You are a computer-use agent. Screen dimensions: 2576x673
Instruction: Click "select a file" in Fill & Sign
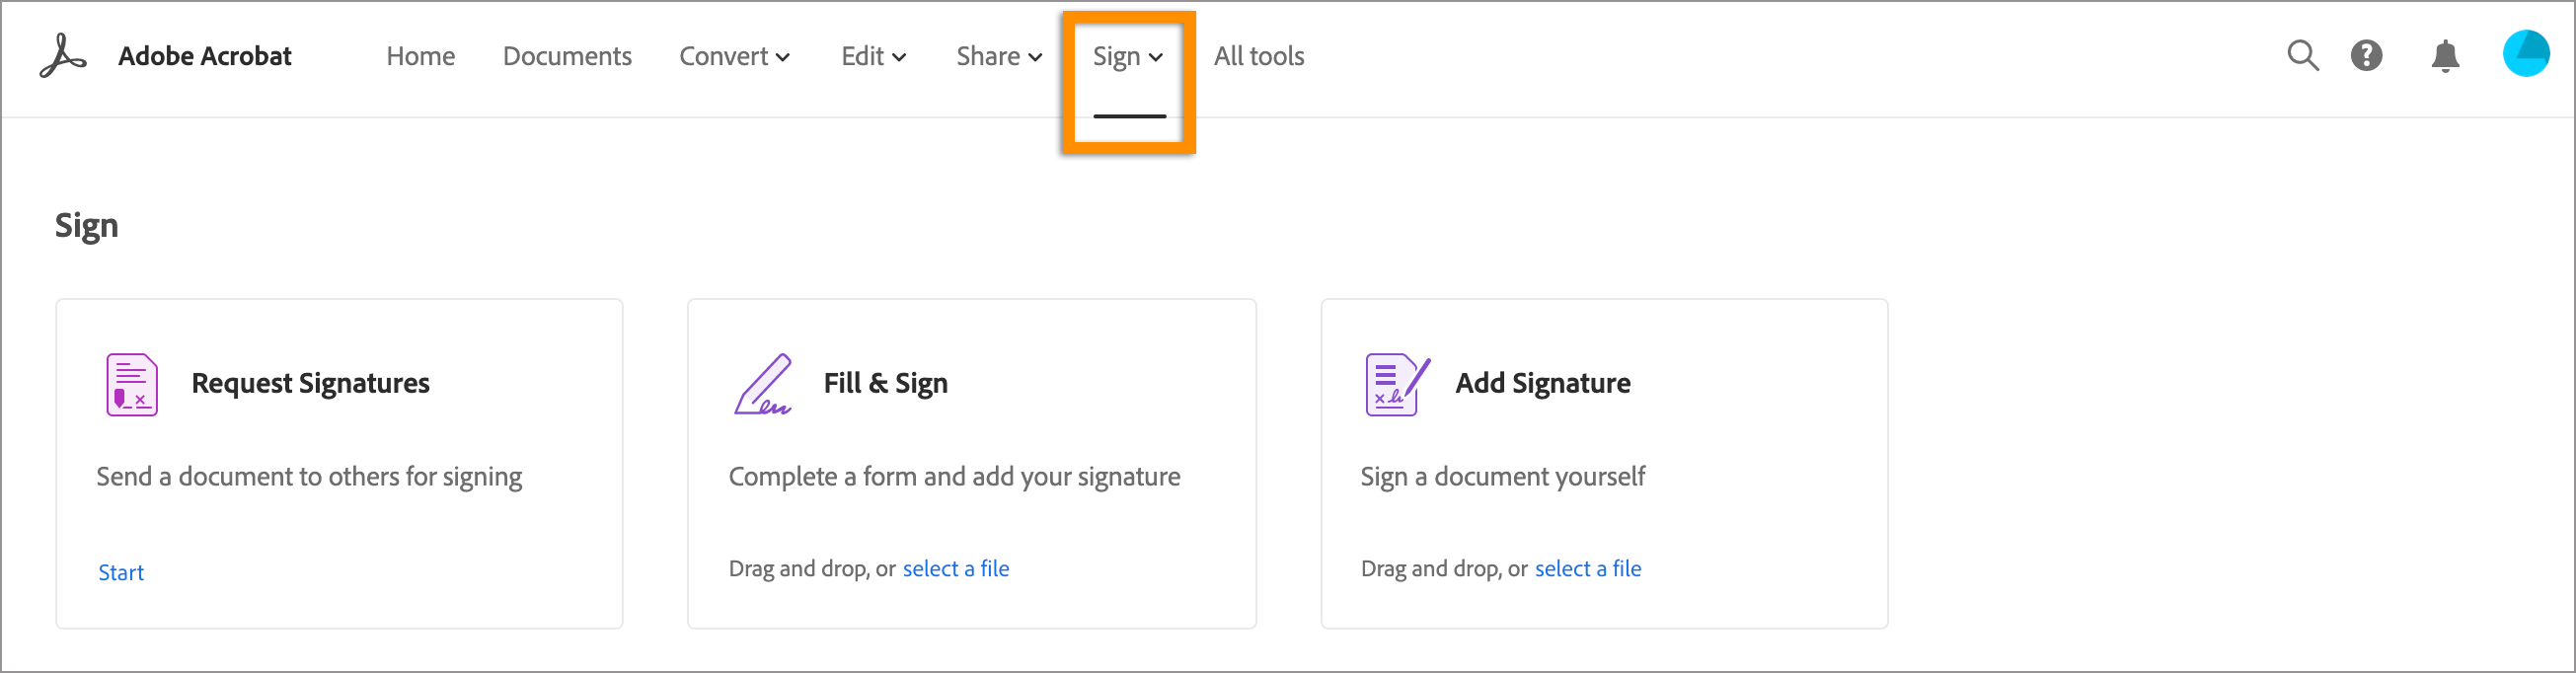click(x=955, y=569)
